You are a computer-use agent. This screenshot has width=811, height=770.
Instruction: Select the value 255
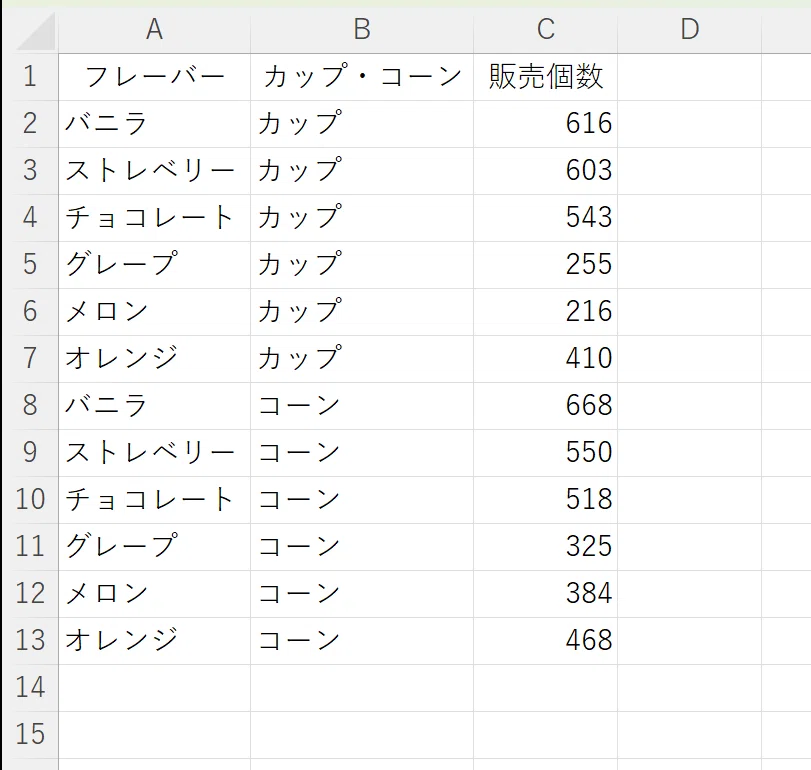point(546,265)
